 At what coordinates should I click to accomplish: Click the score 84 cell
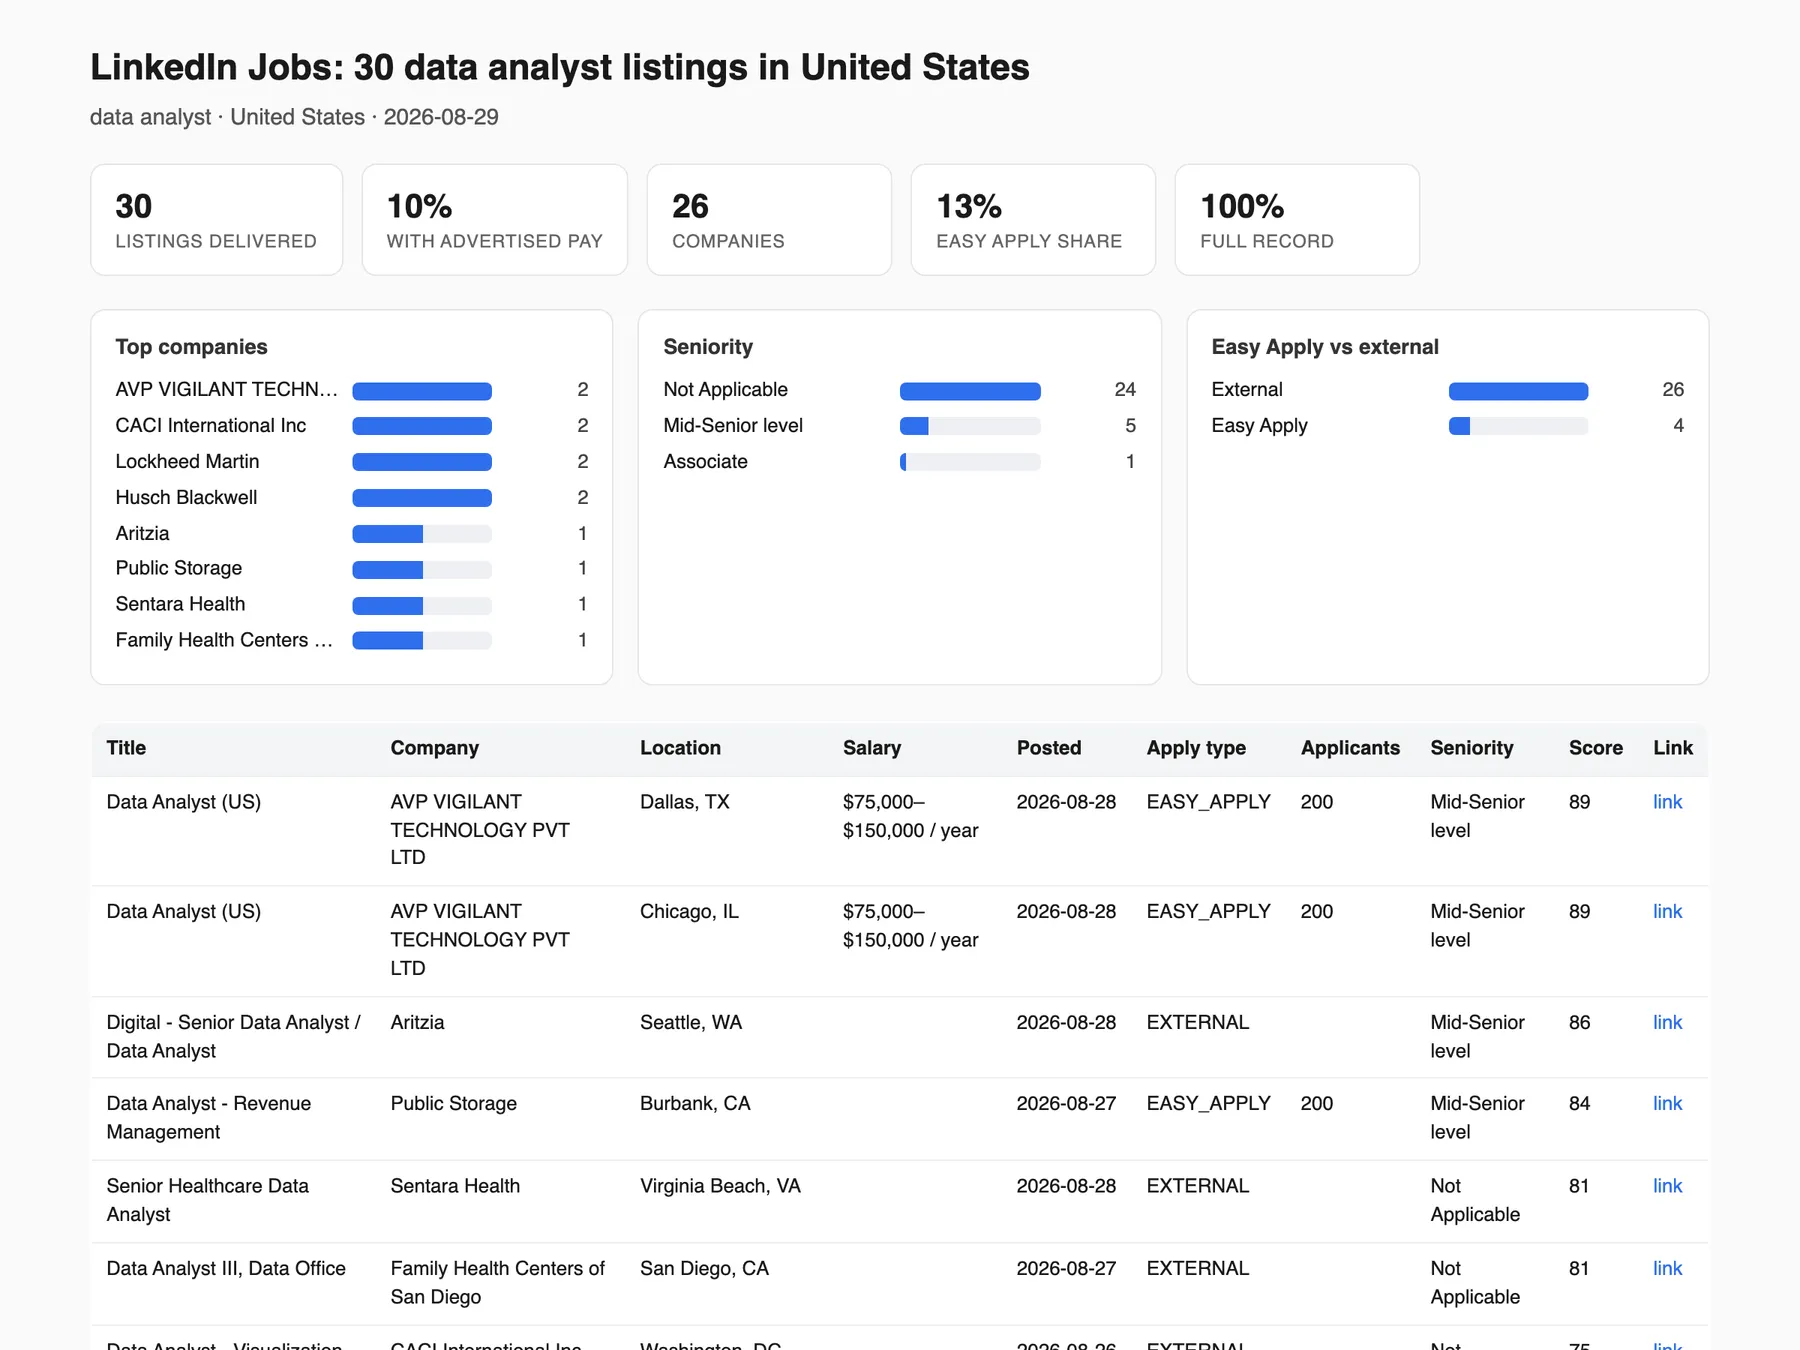click(x=1580, y=1104)
